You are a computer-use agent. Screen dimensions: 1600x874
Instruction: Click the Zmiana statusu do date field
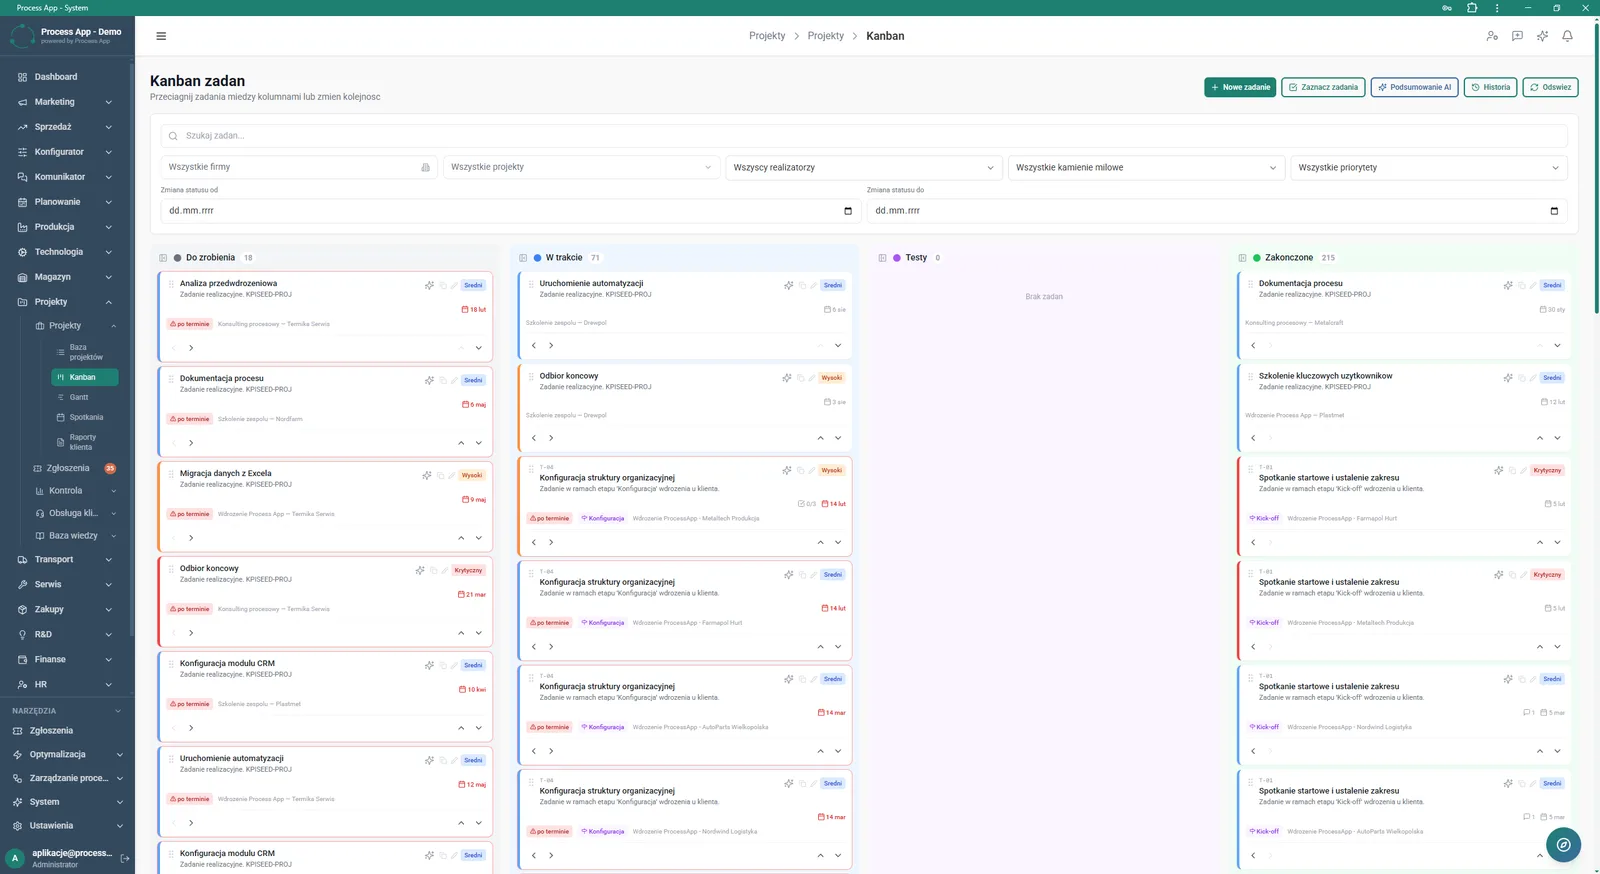(x=1216, y=211)
